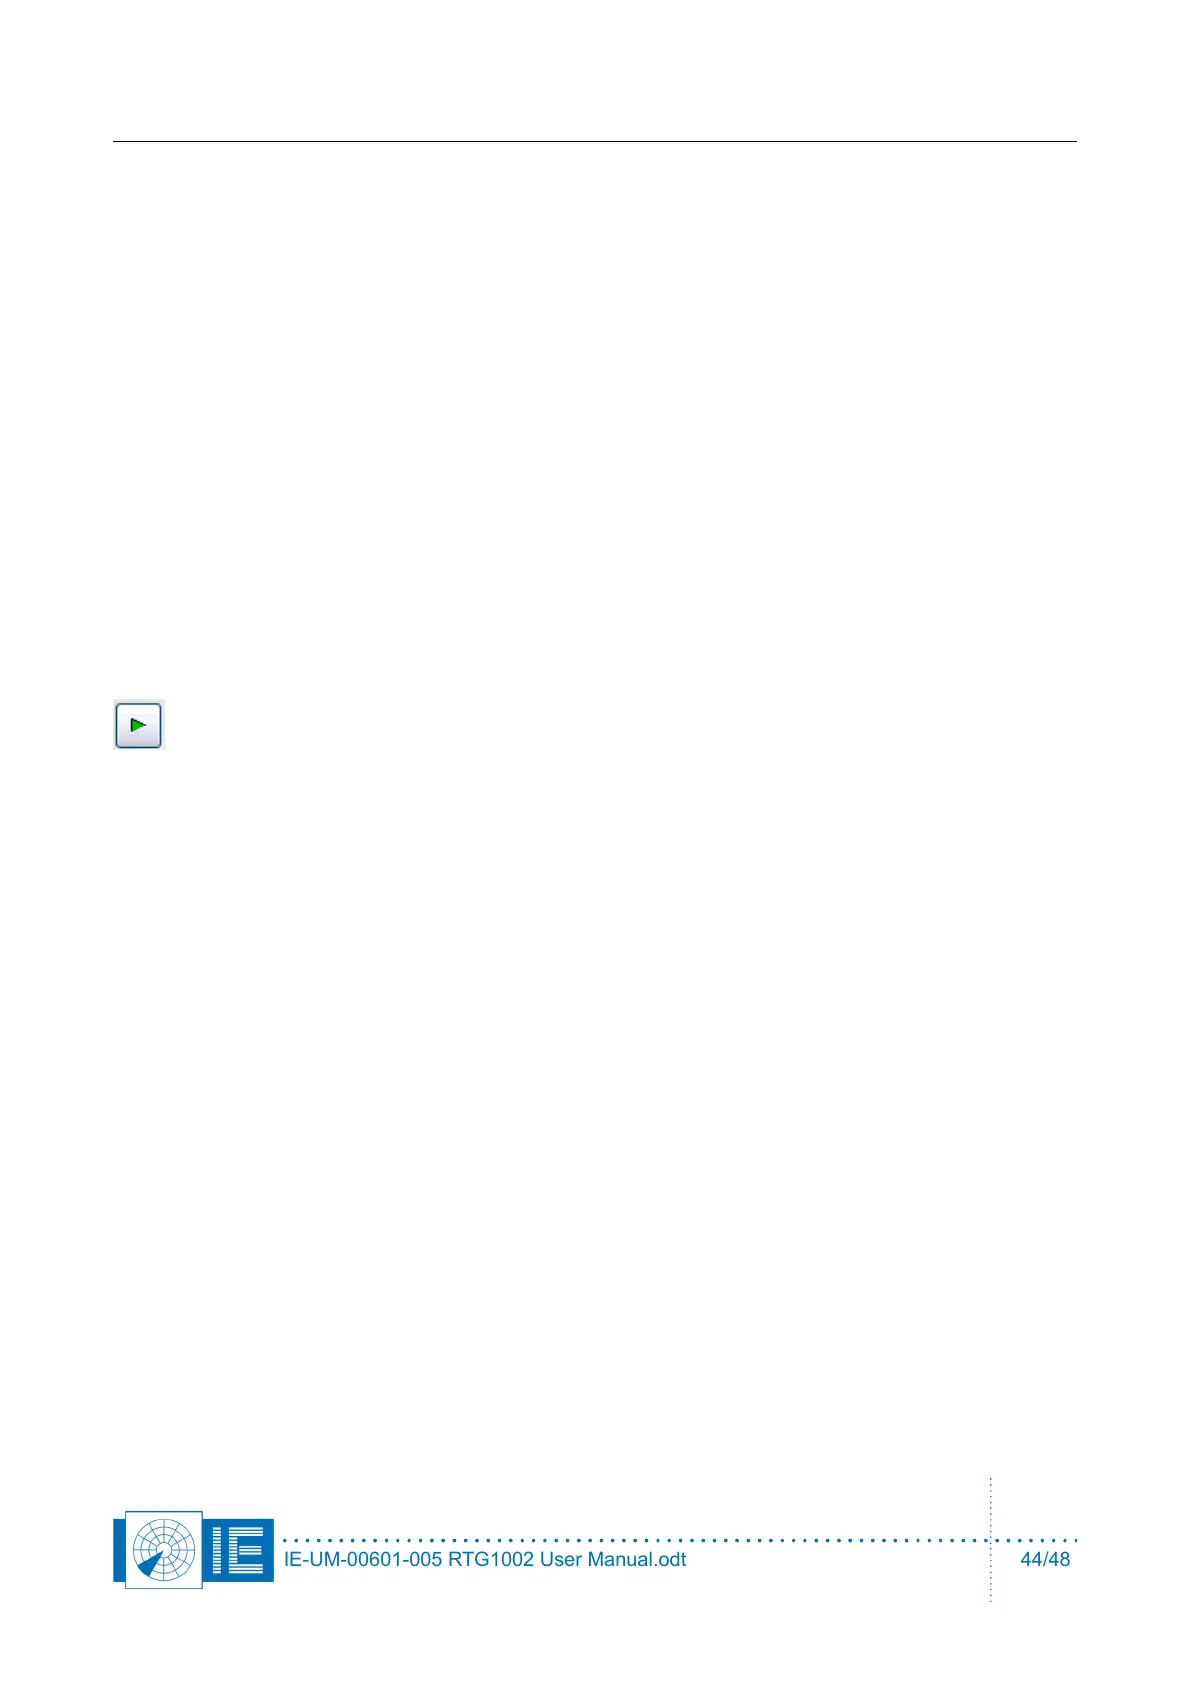Click the blank area above the play button
1190x1684 pixels.
click(x=595, y=420)
